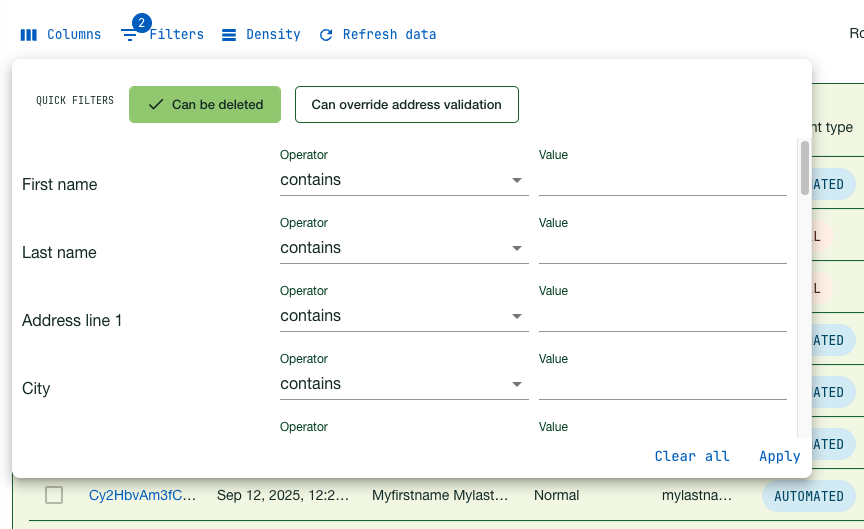The image size is (864, 529).
Task: Click Clear all filters
Action: coord(692,456)
